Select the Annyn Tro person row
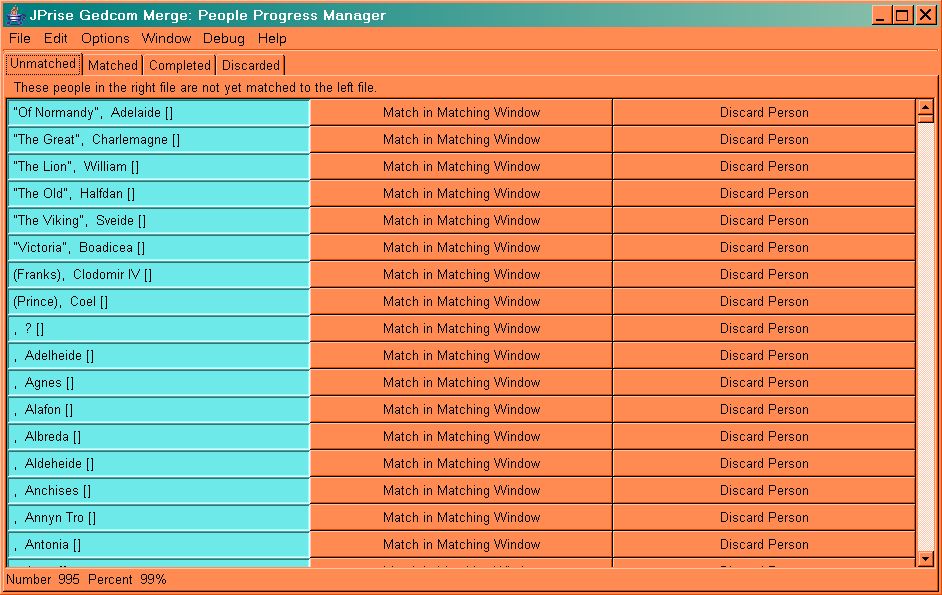The height and width of the screenshot is (595, 942). click(159, 518)
